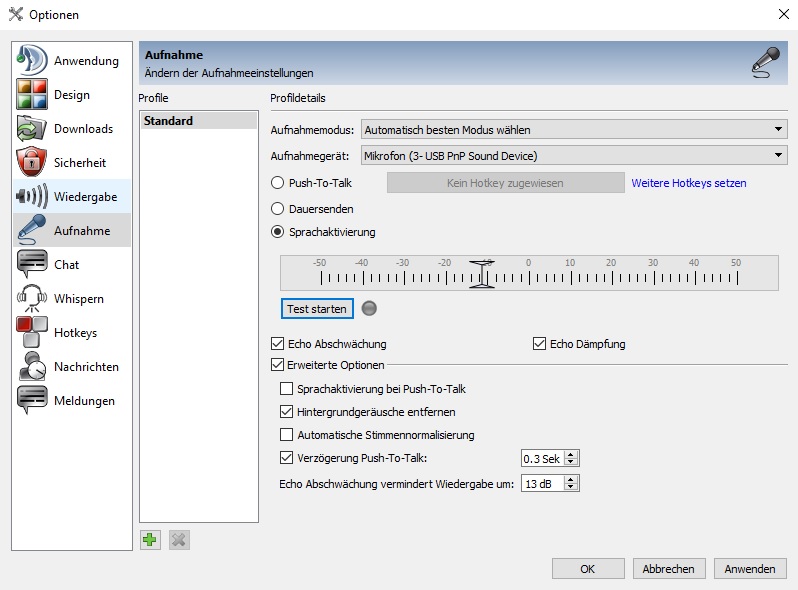Choose the Sicherheit shield icon
798x590 pixels.
(x=32, y=162)
